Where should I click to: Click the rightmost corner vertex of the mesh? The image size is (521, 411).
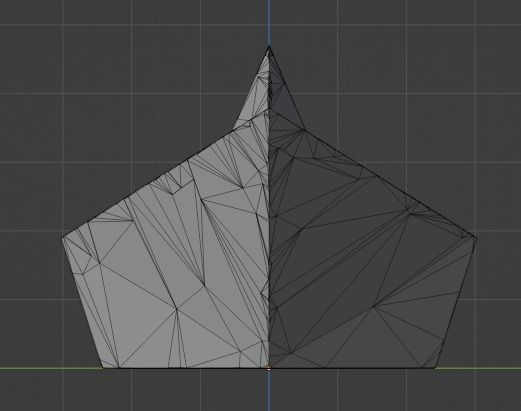476,238
